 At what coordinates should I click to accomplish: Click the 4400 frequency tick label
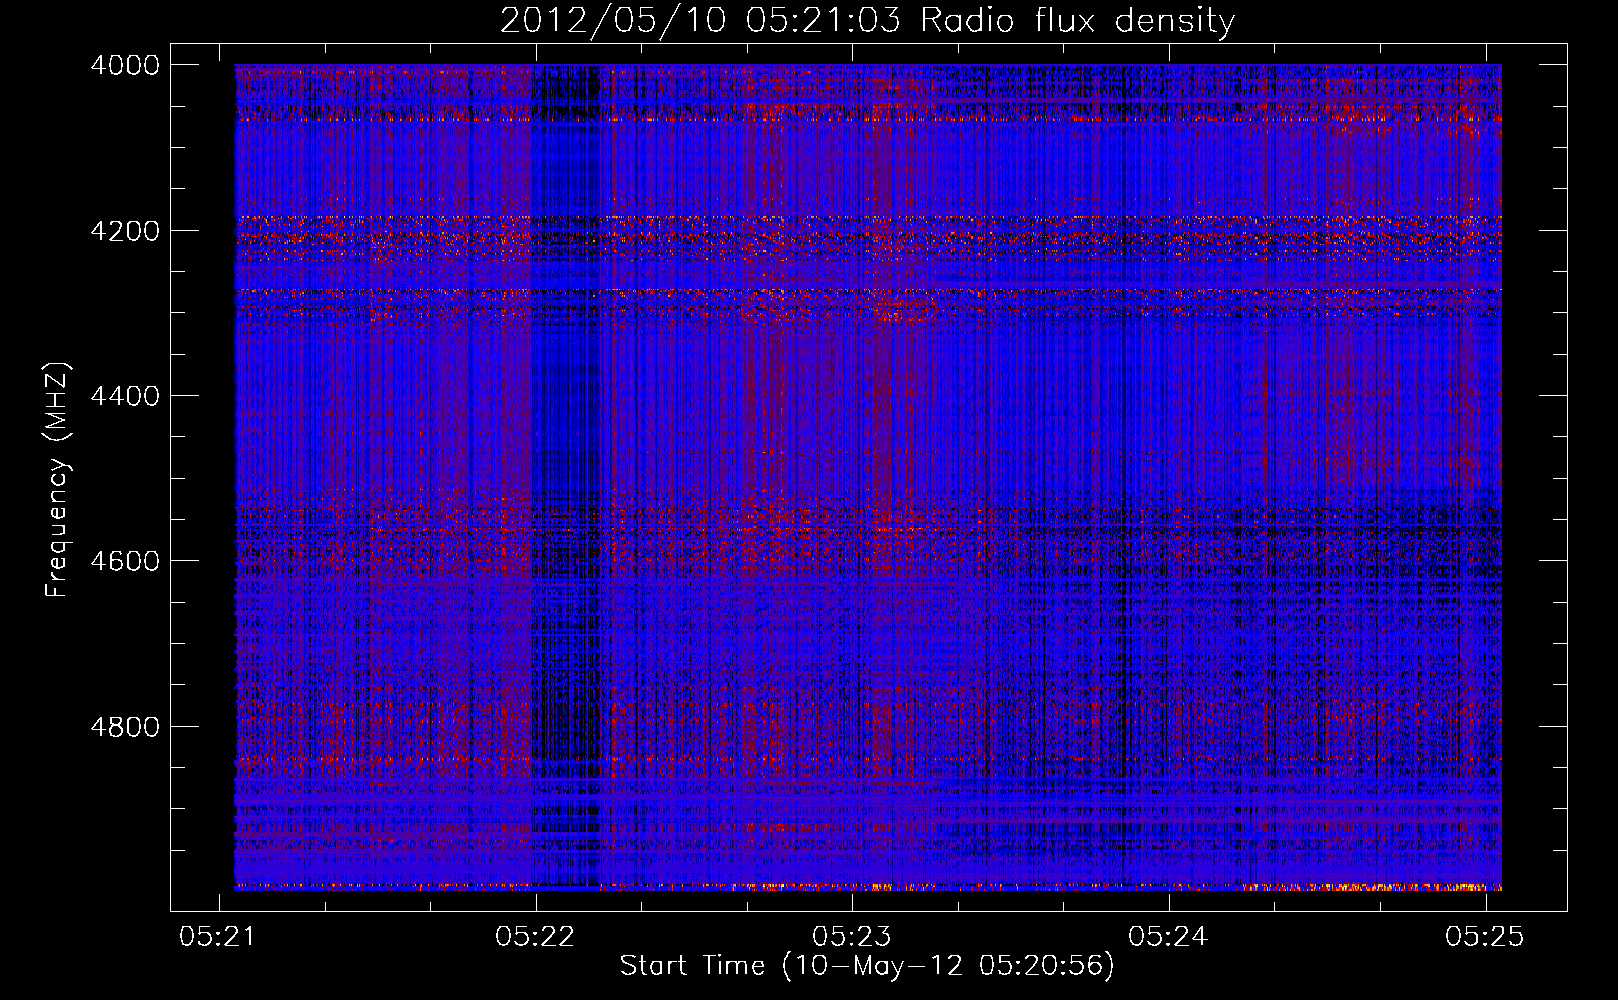click(x=125, y=396)
